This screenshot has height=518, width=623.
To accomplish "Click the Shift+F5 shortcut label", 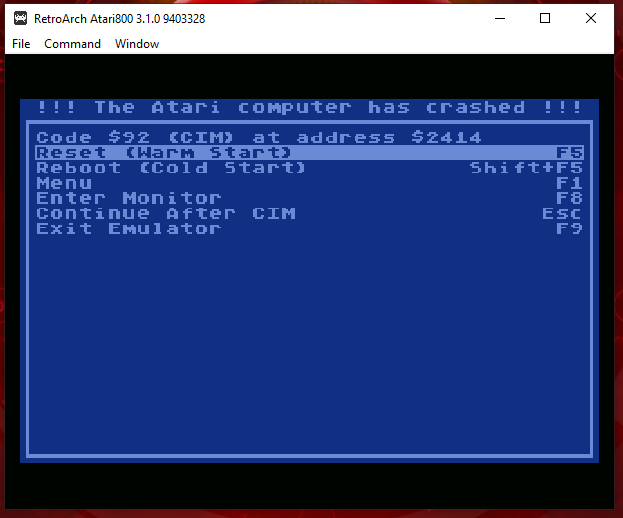I will [526, 168].
